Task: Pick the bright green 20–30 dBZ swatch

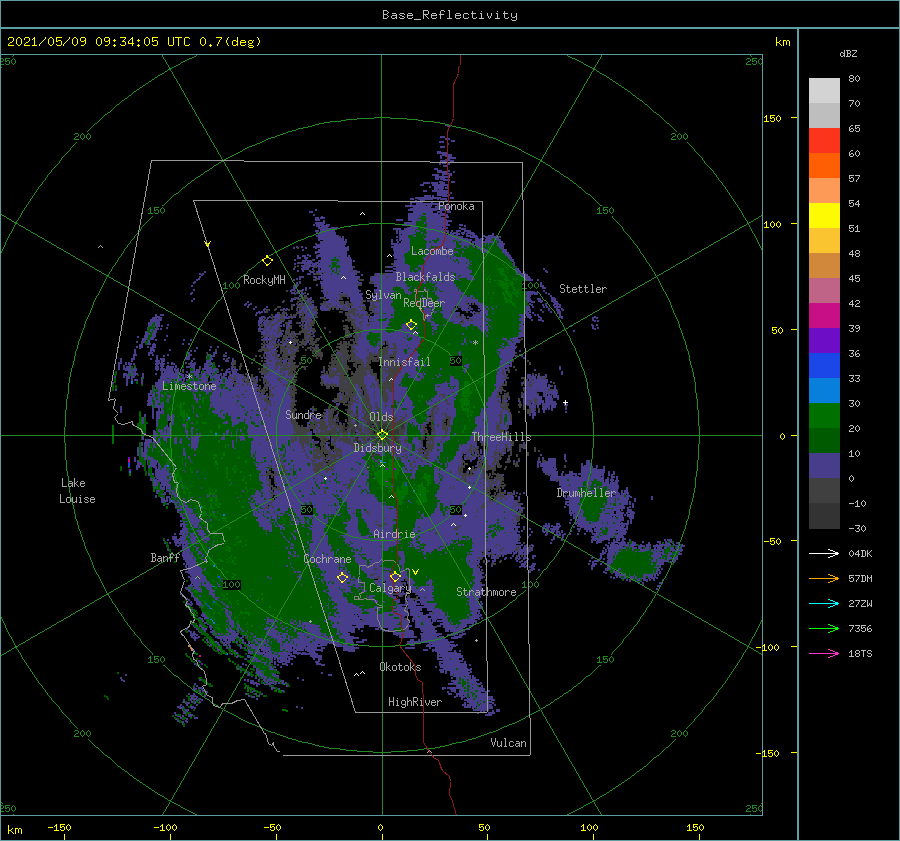Action: tap(824, 416)
